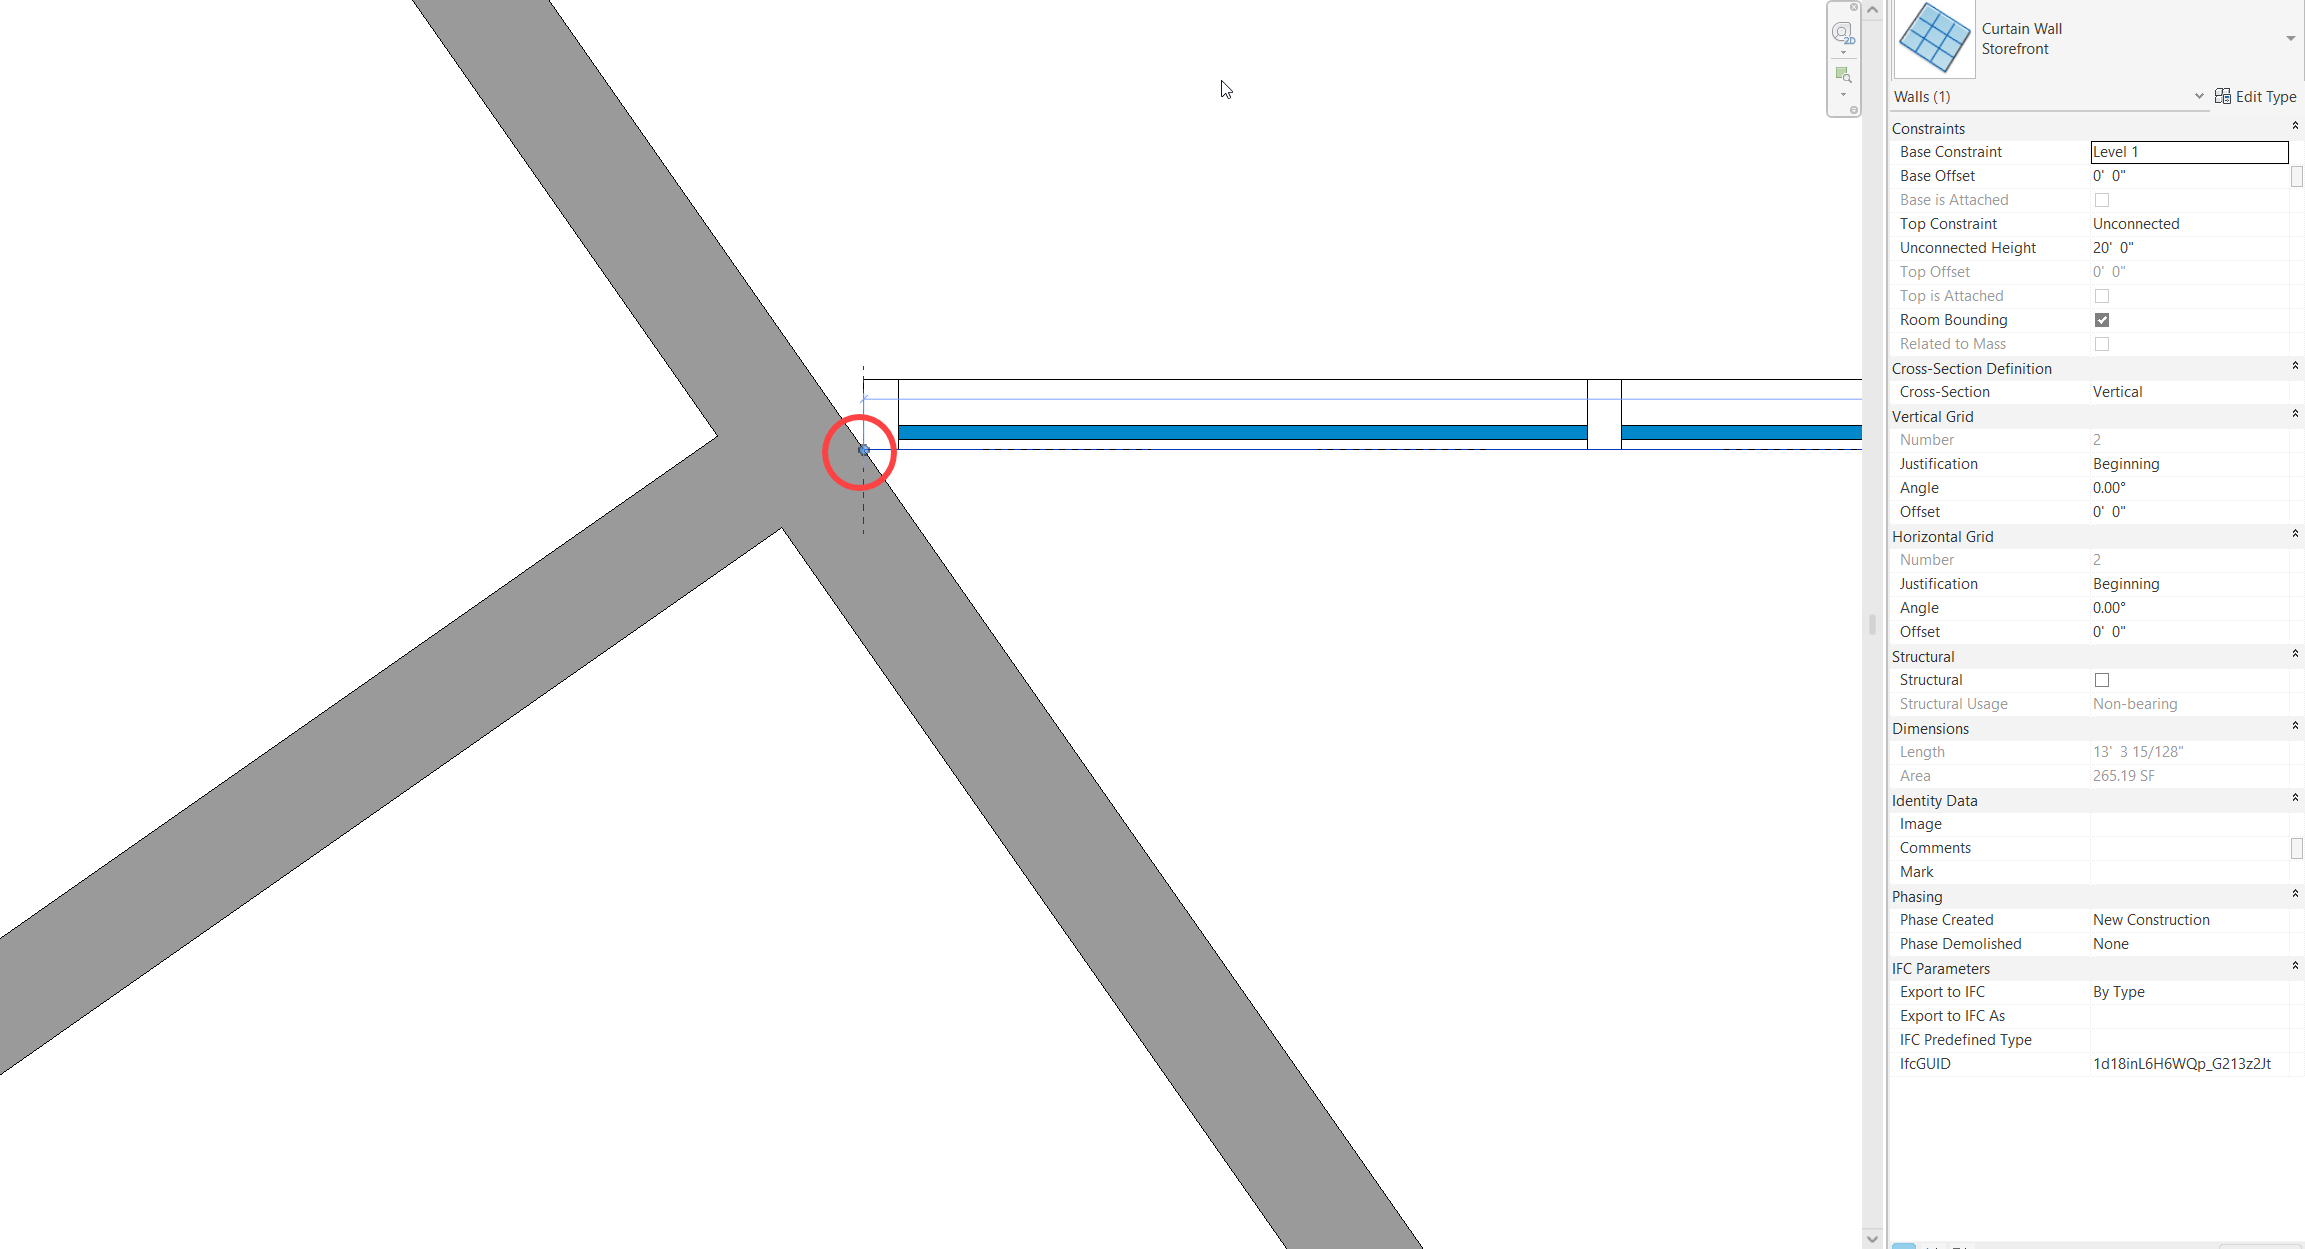Viewport: 2305px width, 1249px height.
Task: Click the Dimensions section expander
Action: point(2293,728)
